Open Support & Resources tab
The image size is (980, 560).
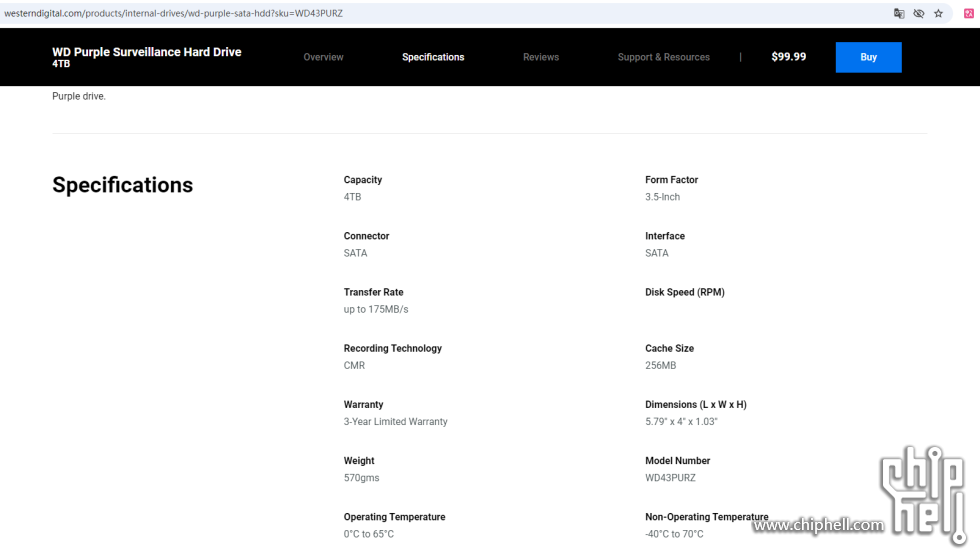[x=664, y=57]
